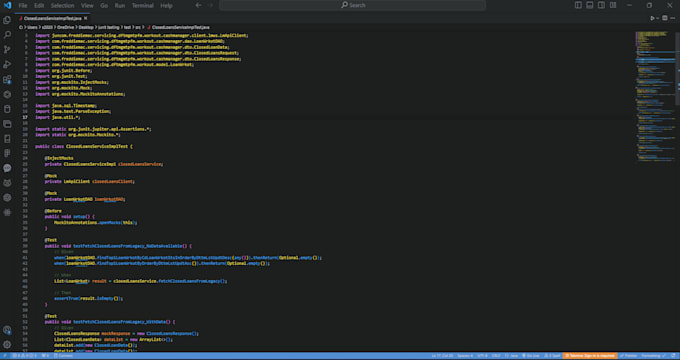Open the Go menu

pos(104,6)
